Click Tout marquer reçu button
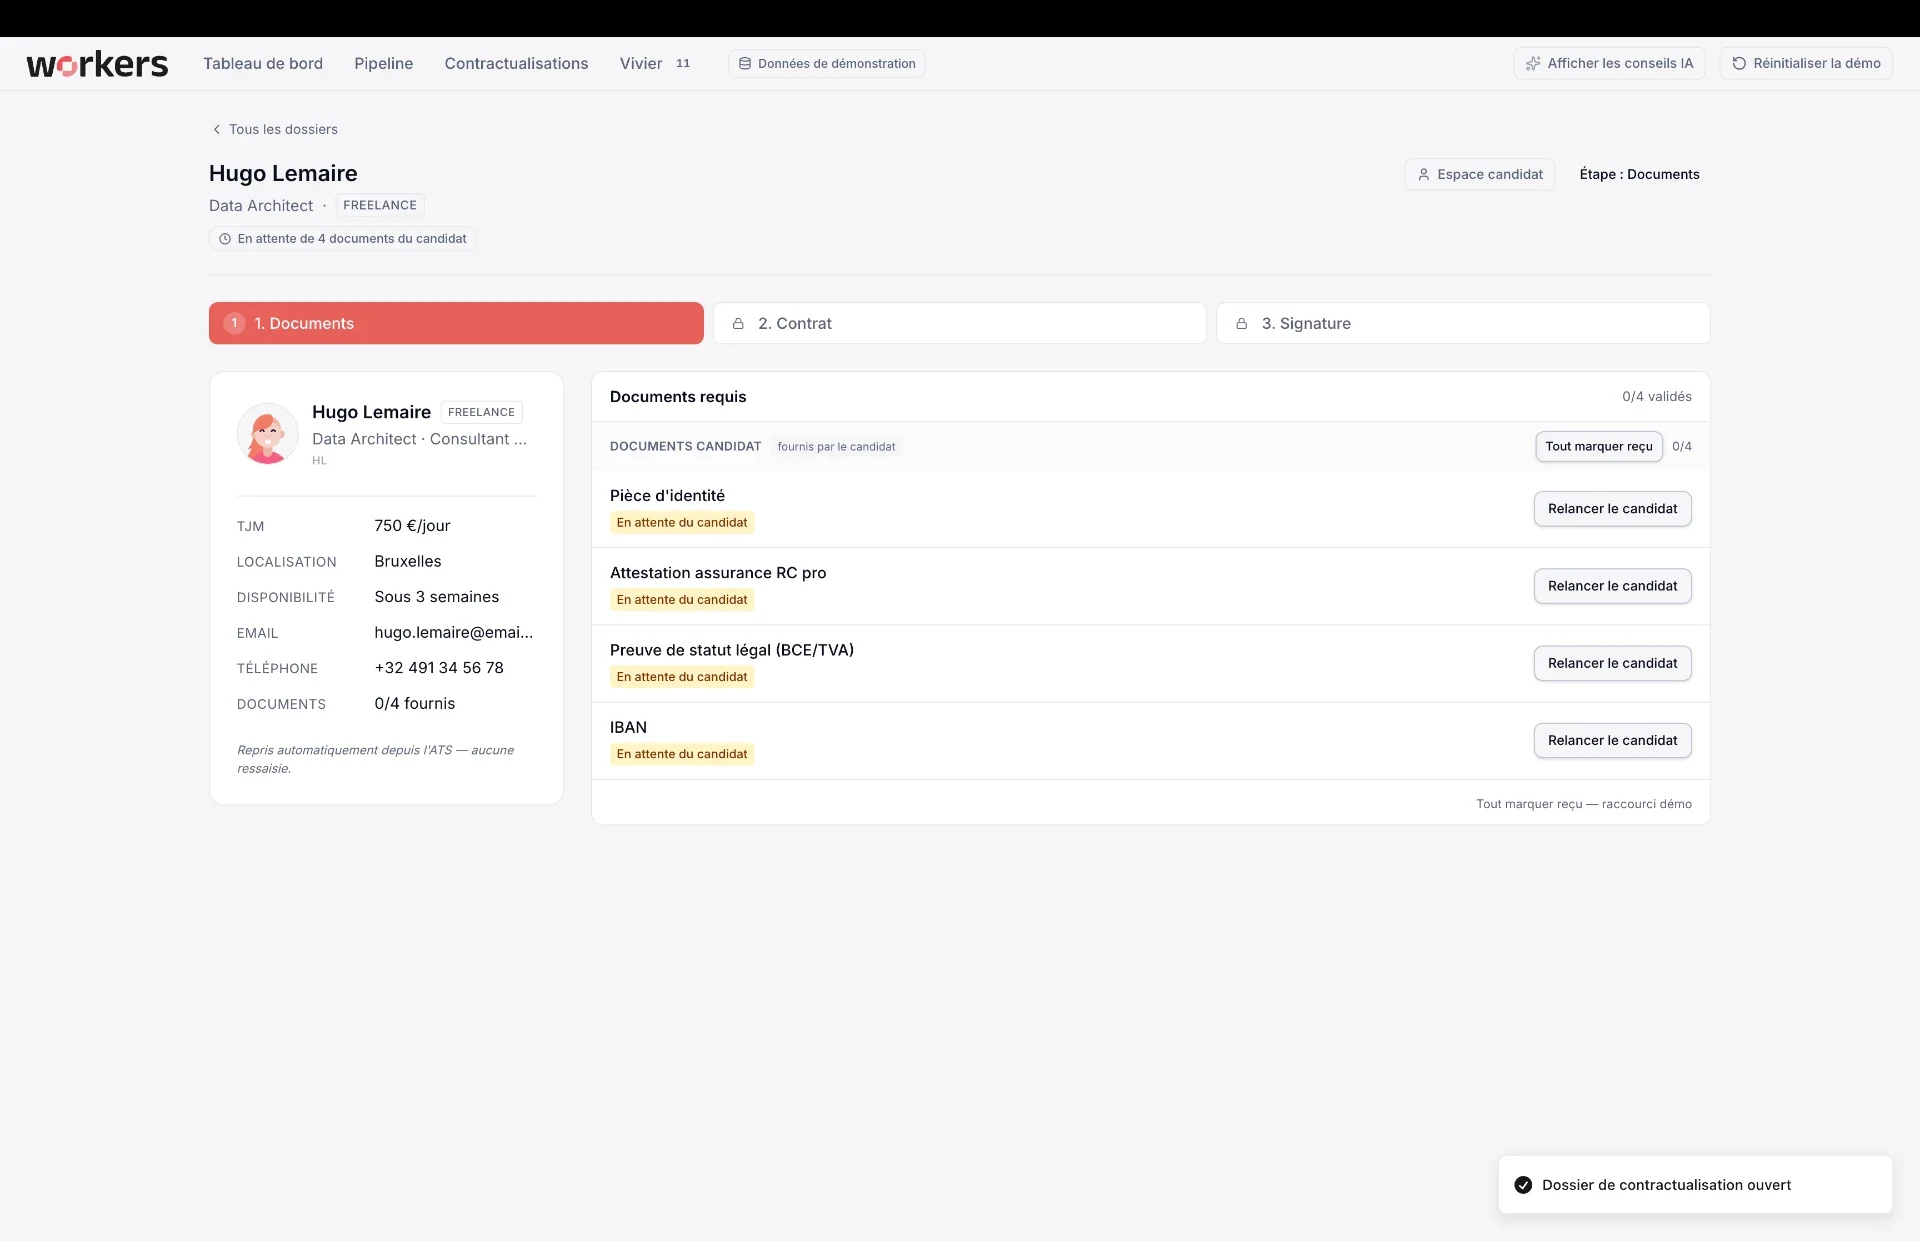The width and height of the screenshot is (1920, 1241). [x=1599, y=447]
